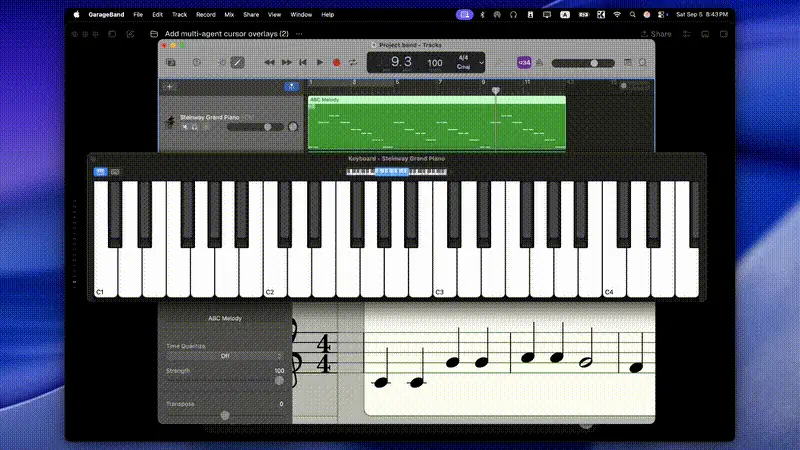Select the green ABC Melody region
This screenshot has width=800, height=450.
pyautogui.click(x=437, y=124)
